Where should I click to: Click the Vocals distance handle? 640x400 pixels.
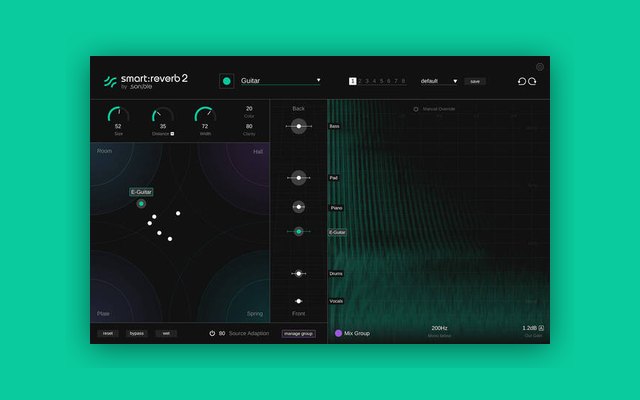[x=299, y=301]
